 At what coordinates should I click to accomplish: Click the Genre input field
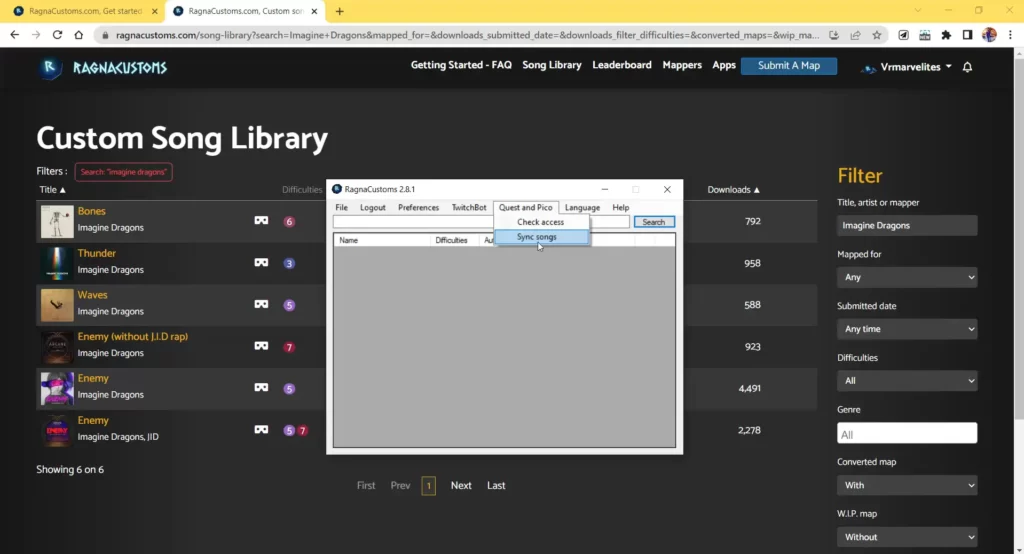click(x=907, y=433)
